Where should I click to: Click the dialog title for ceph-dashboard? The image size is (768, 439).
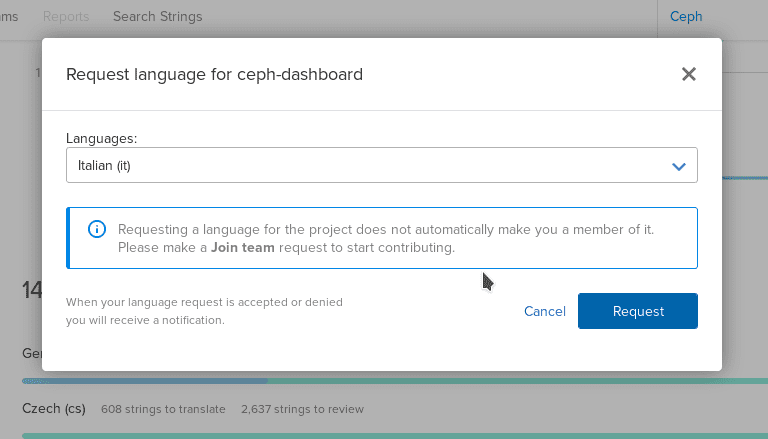click(x=214, y=74)
